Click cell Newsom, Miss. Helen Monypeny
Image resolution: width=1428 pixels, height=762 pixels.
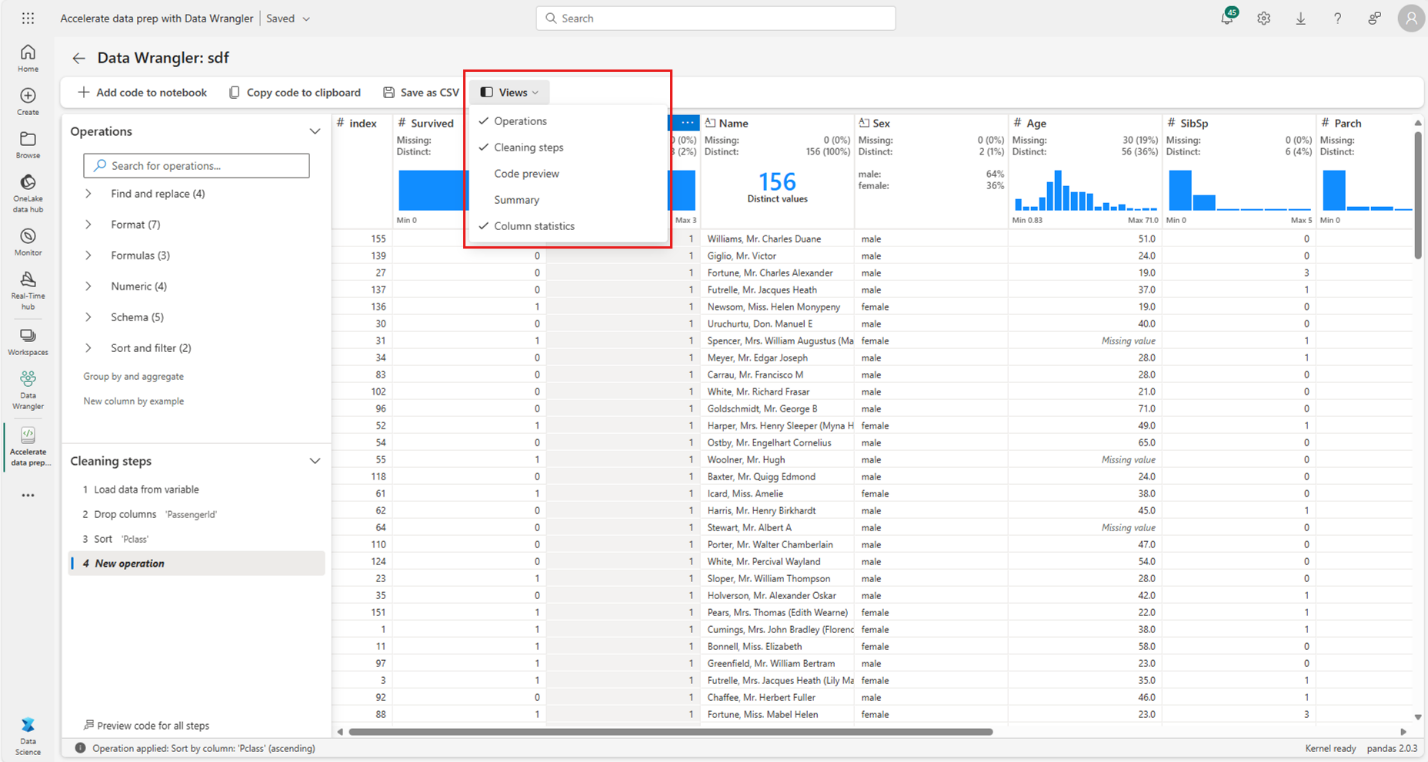777,307
